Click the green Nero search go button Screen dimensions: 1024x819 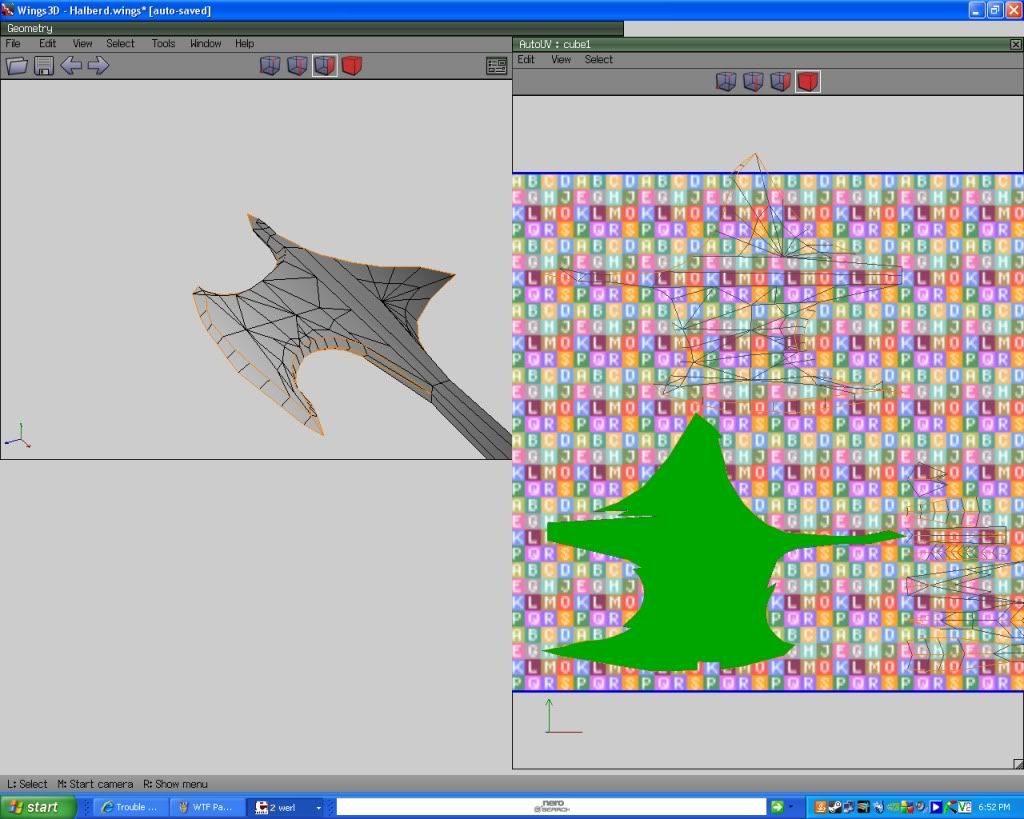click(x=777, y=807)
